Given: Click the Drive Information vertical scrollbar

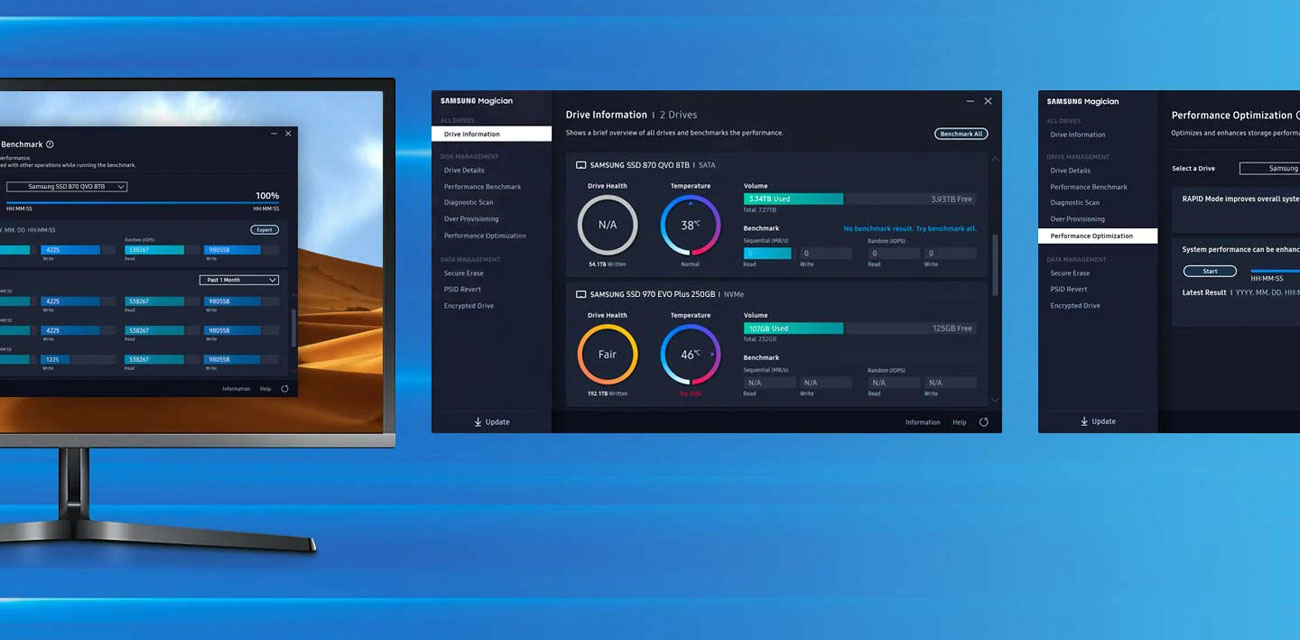Looking at the screenshot, I should coord(994,265).
